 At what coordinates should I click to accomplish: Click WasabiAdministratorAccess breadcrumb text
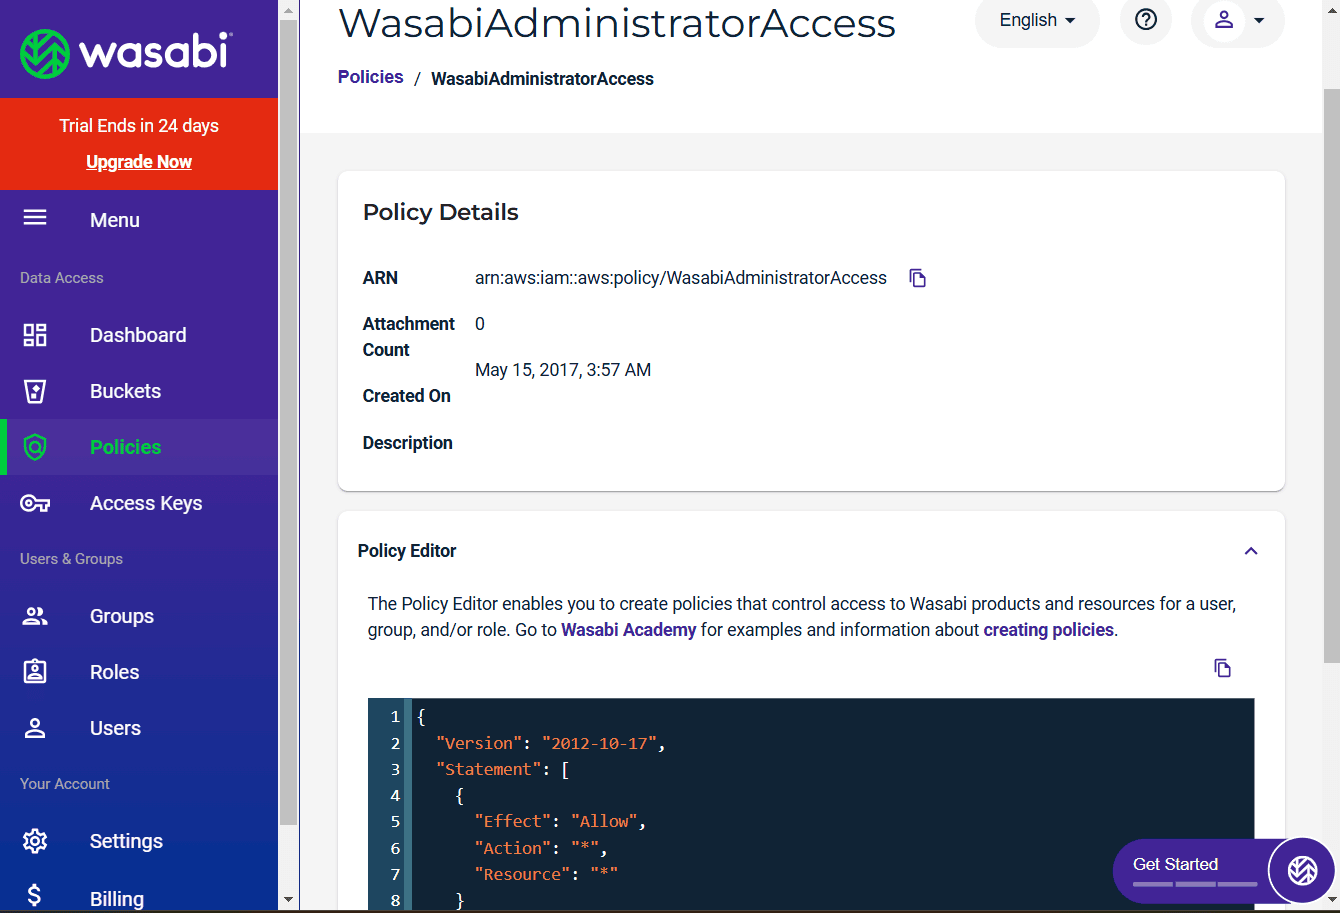(x=542, y=79)
